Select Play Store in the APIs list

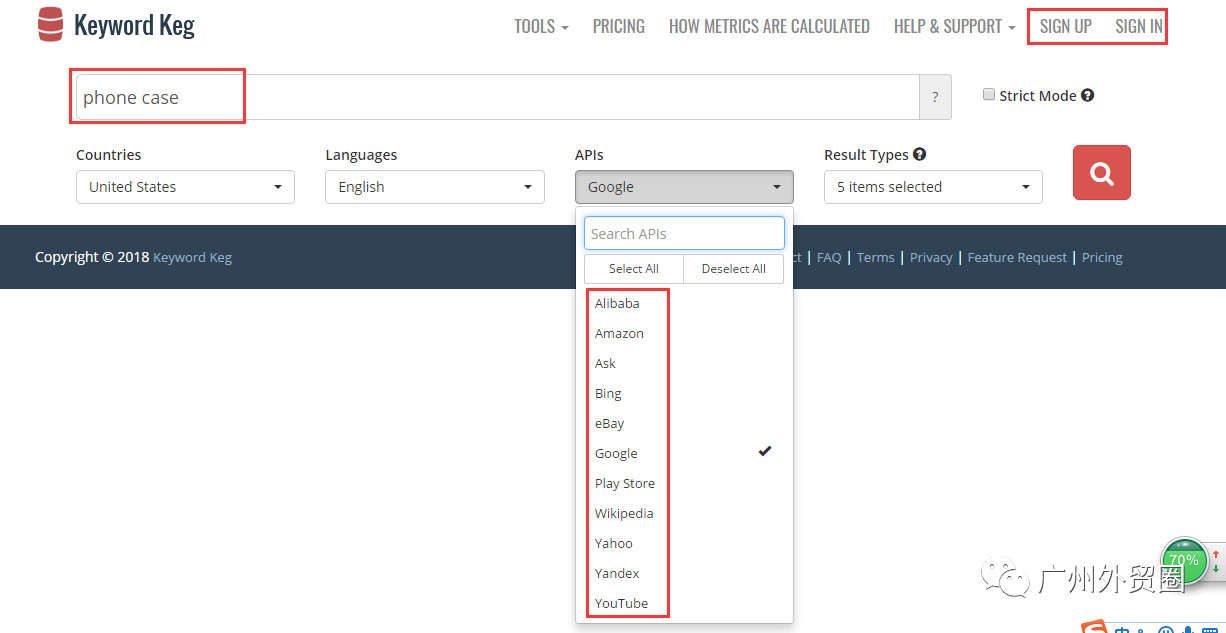tap(684, 483)
